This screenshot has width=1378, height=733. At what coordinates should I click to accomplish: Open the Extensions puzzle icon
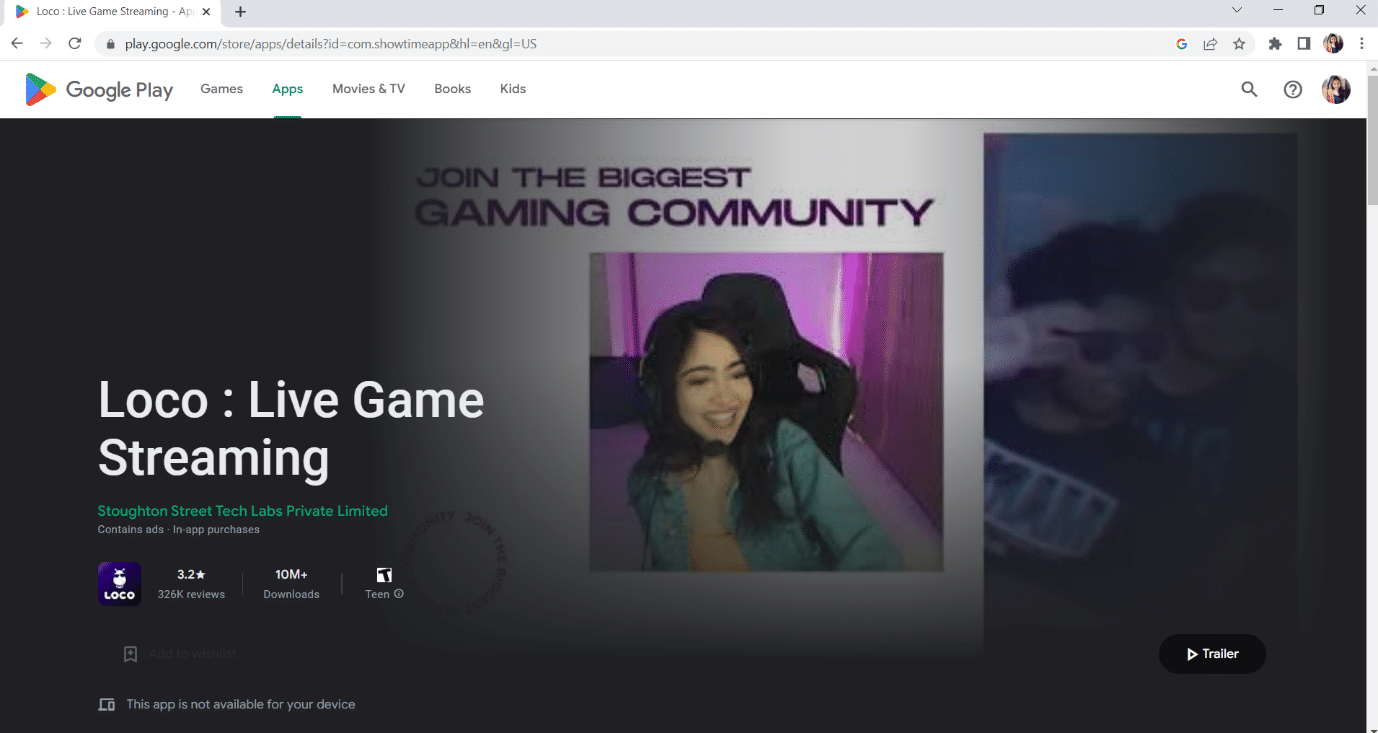coord(1275,44)
